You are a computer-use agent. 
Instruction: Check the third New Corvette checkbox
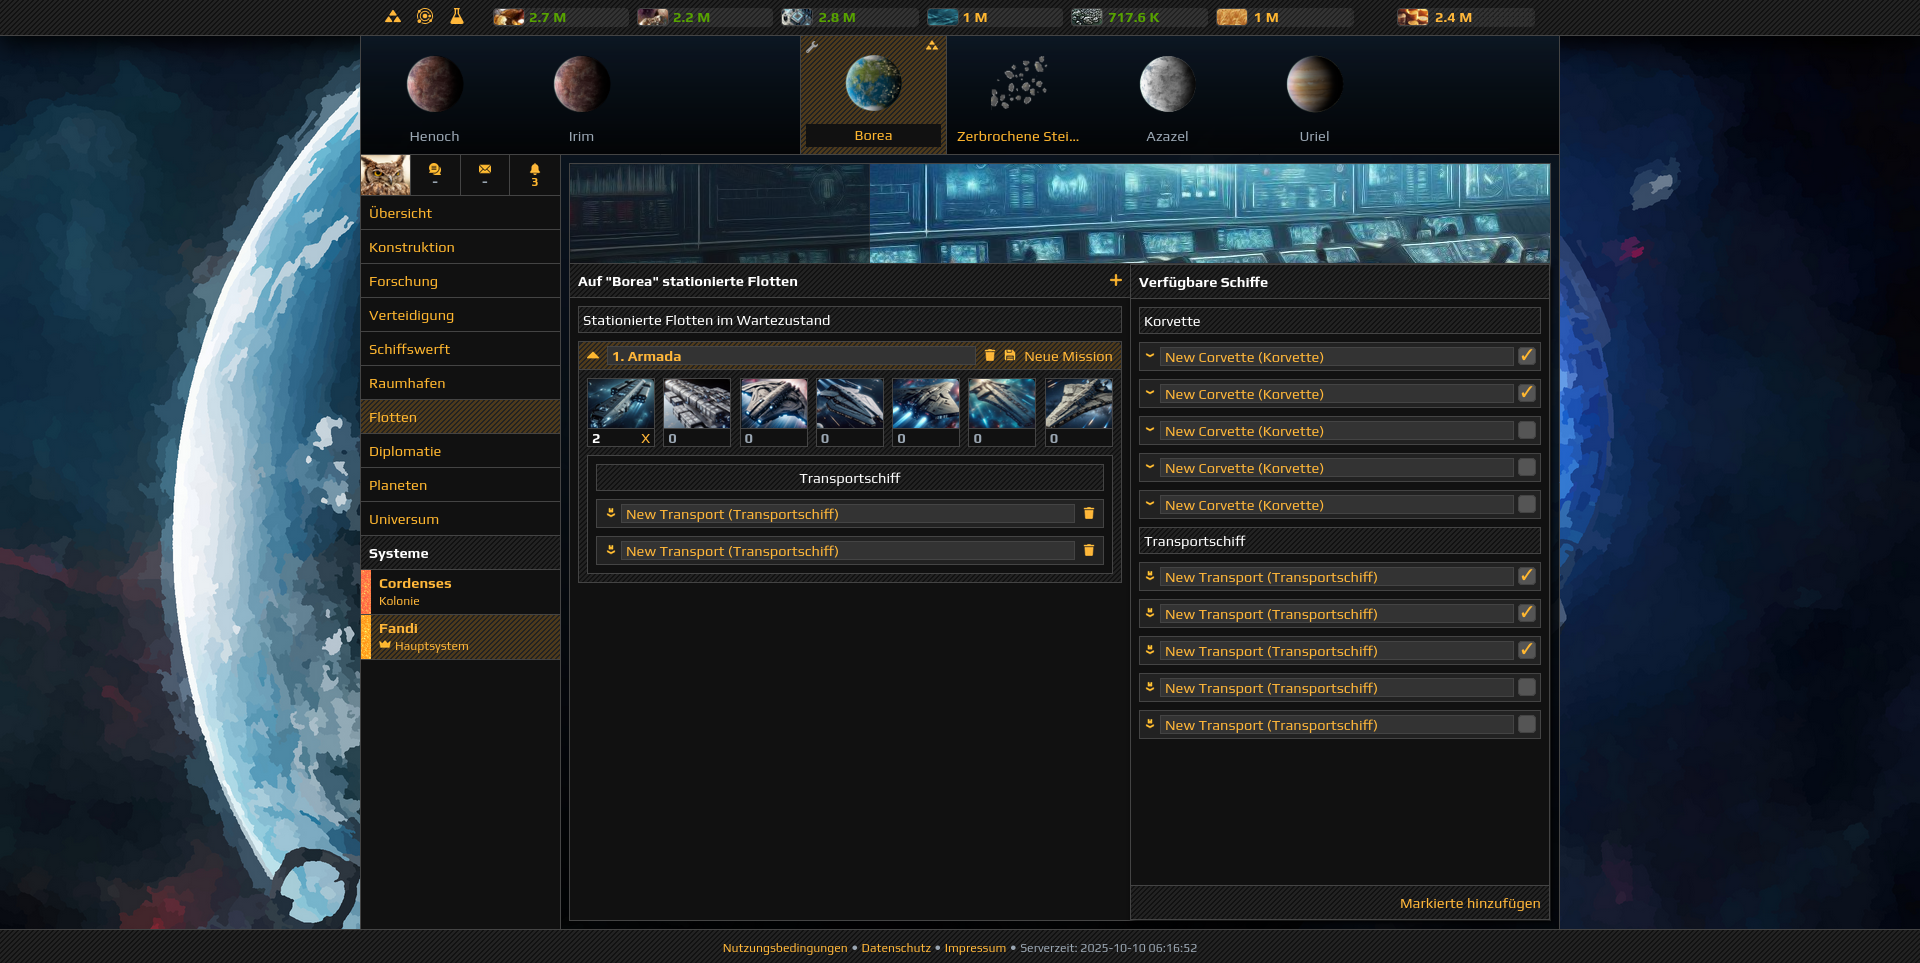click(x=1527, y=430)
